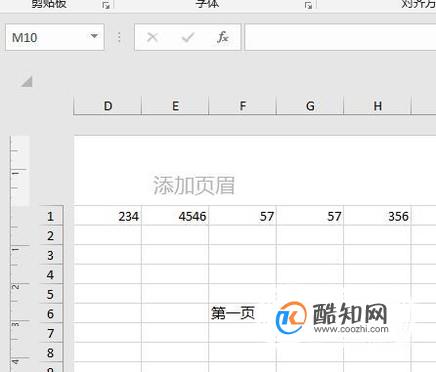Cancel entry with the X formula icon
Screen dimensions: 436x372
point(152,37)
